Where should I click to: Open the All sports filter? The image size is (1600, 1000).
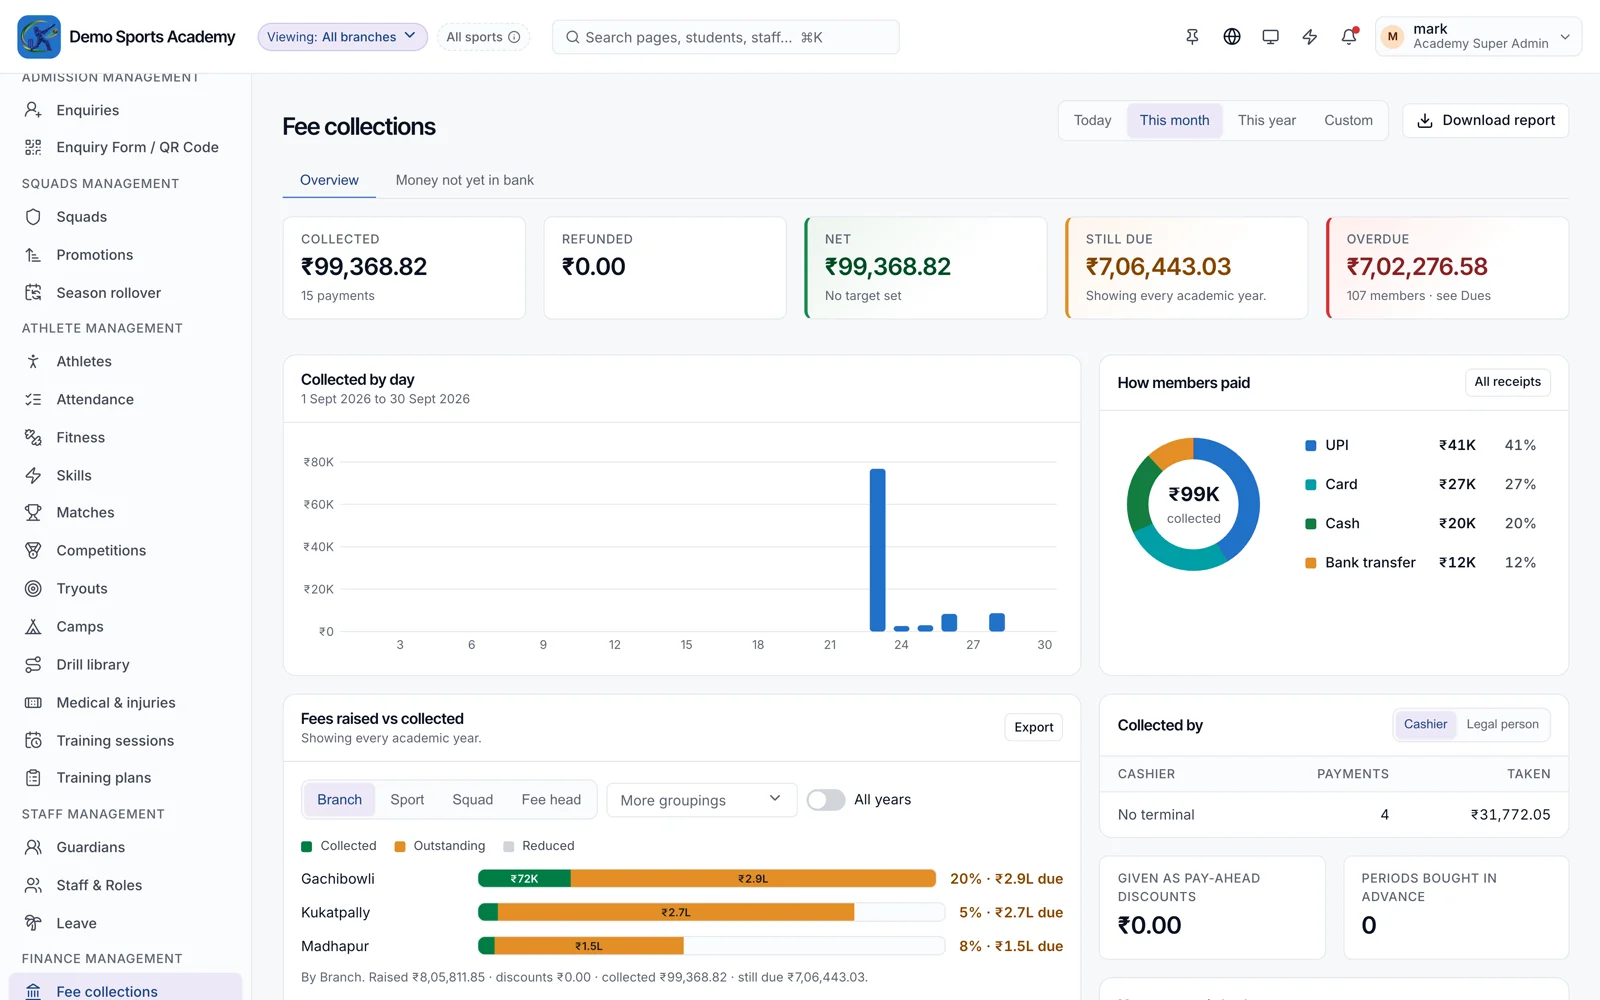[483, 37]
